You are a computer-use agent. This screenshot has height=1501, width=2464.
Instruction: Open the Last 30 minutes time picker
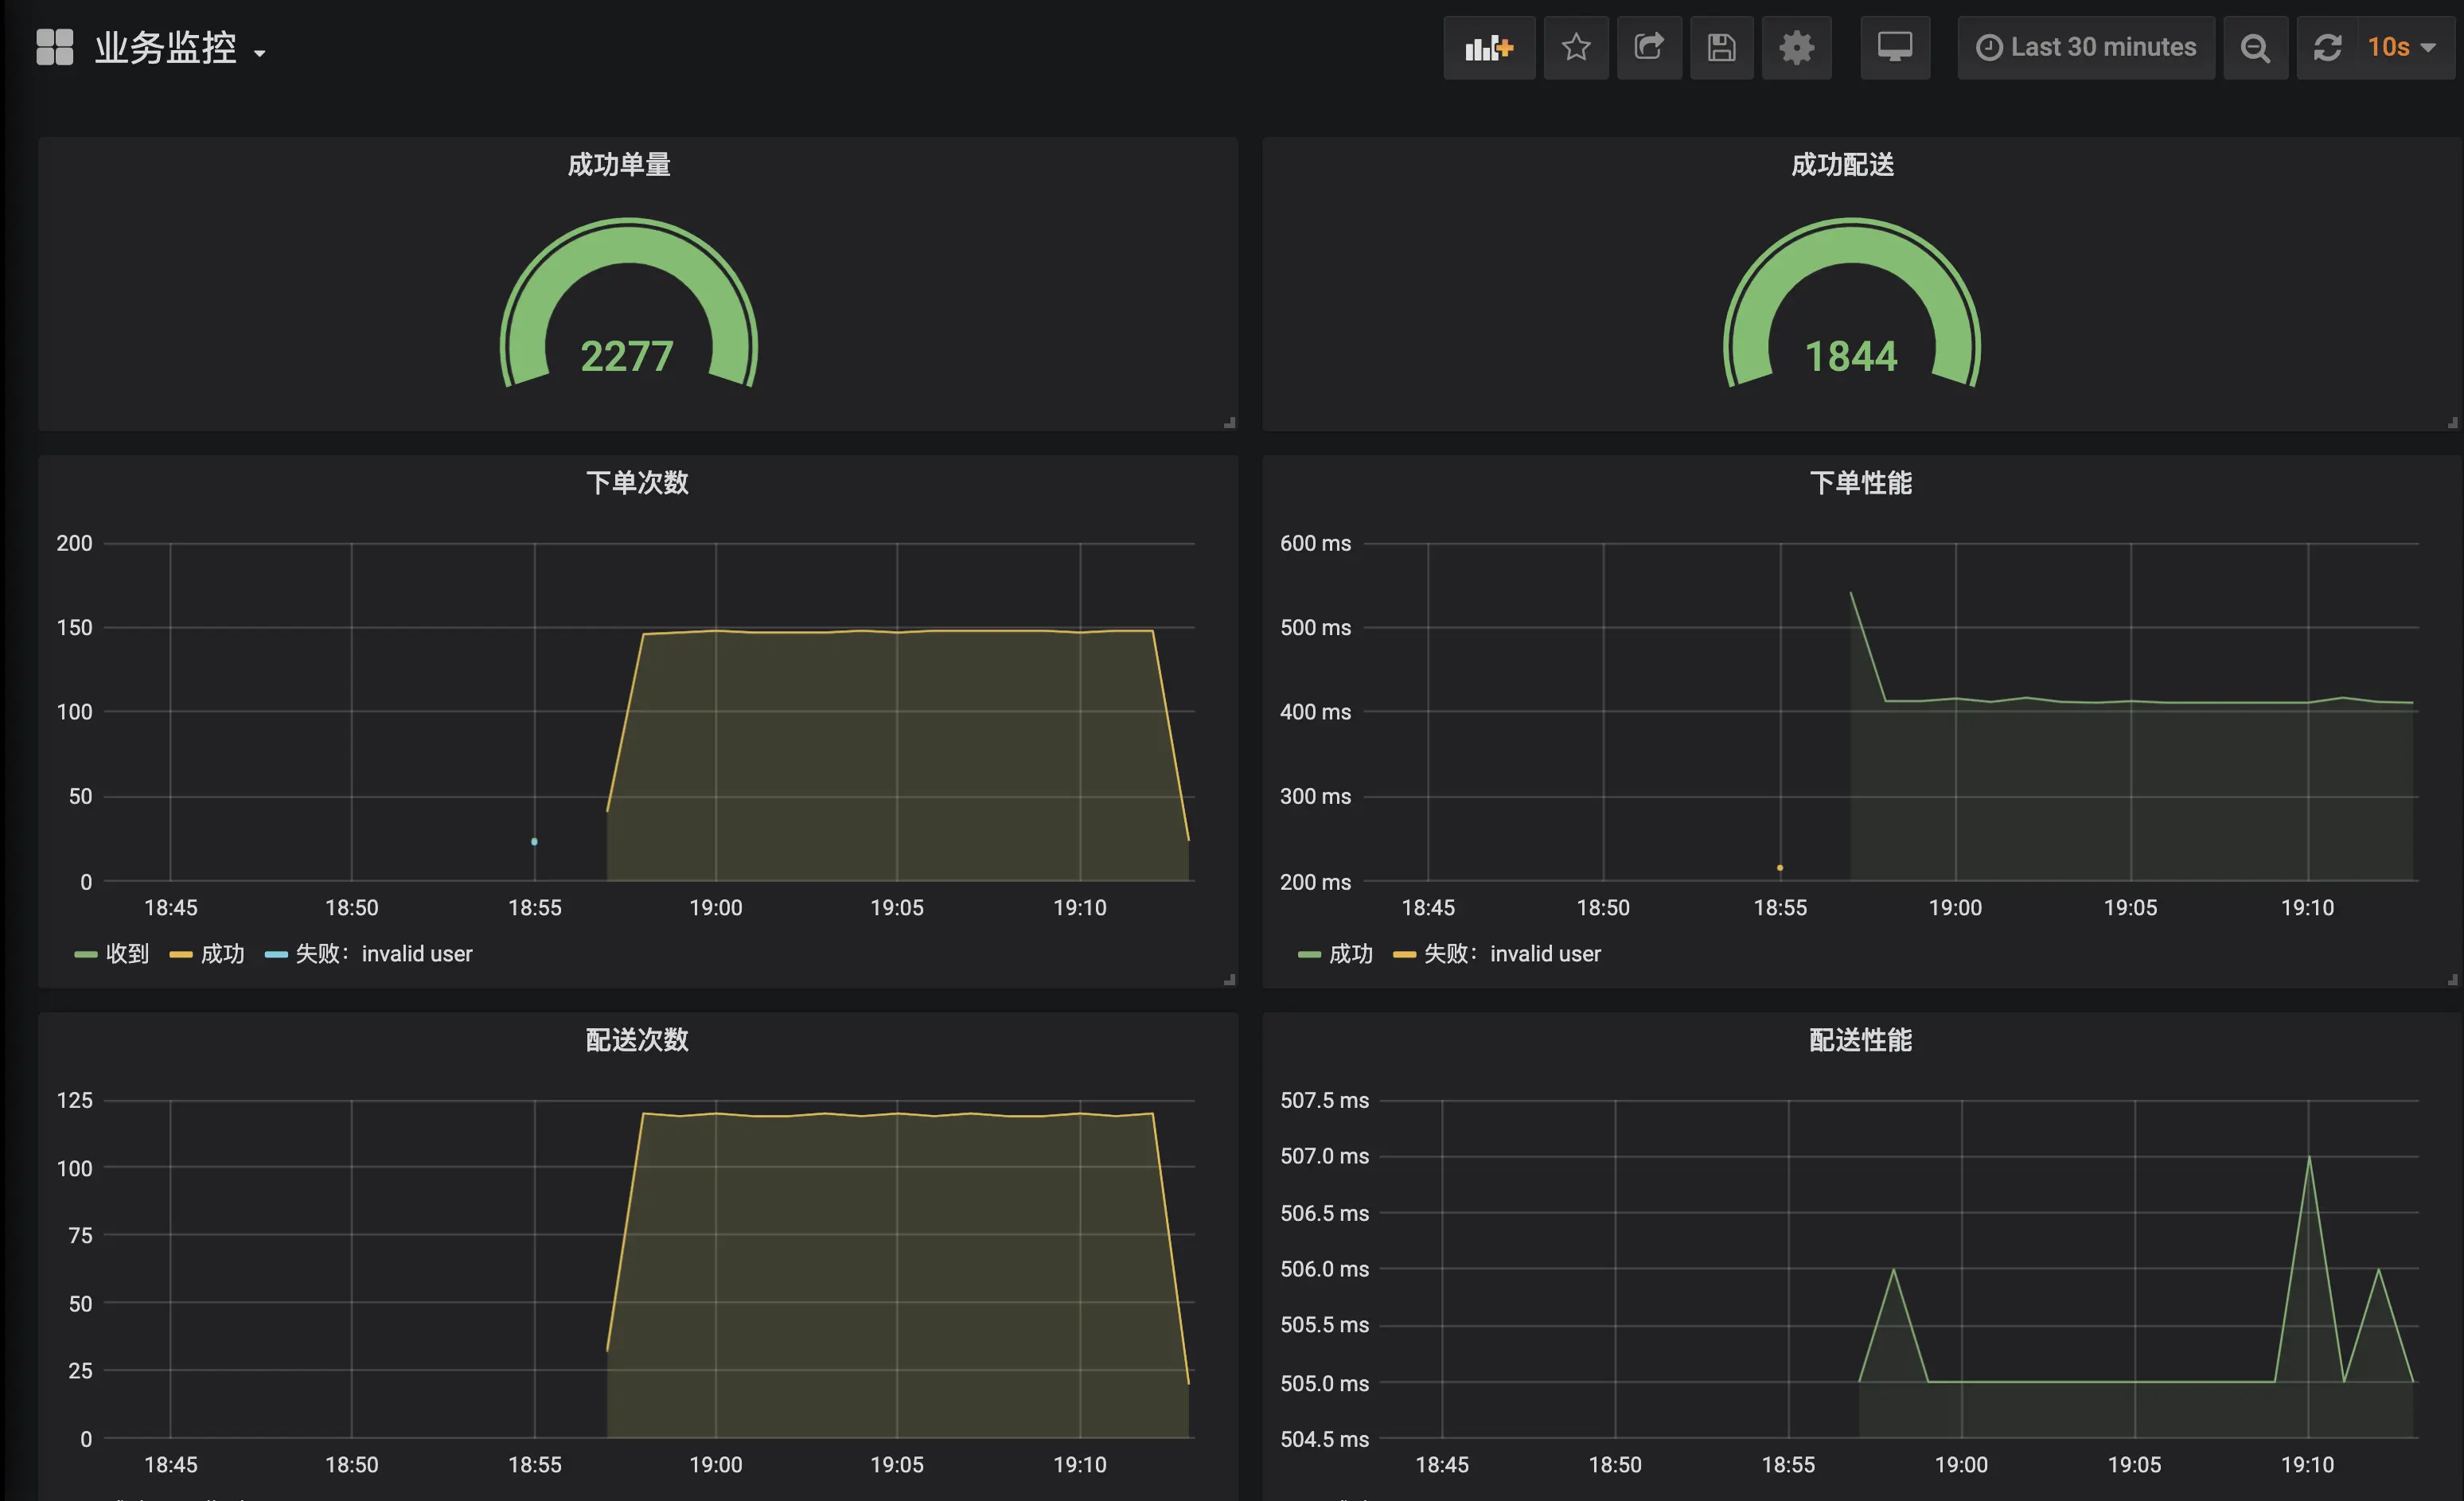[x=2086, y=47]
